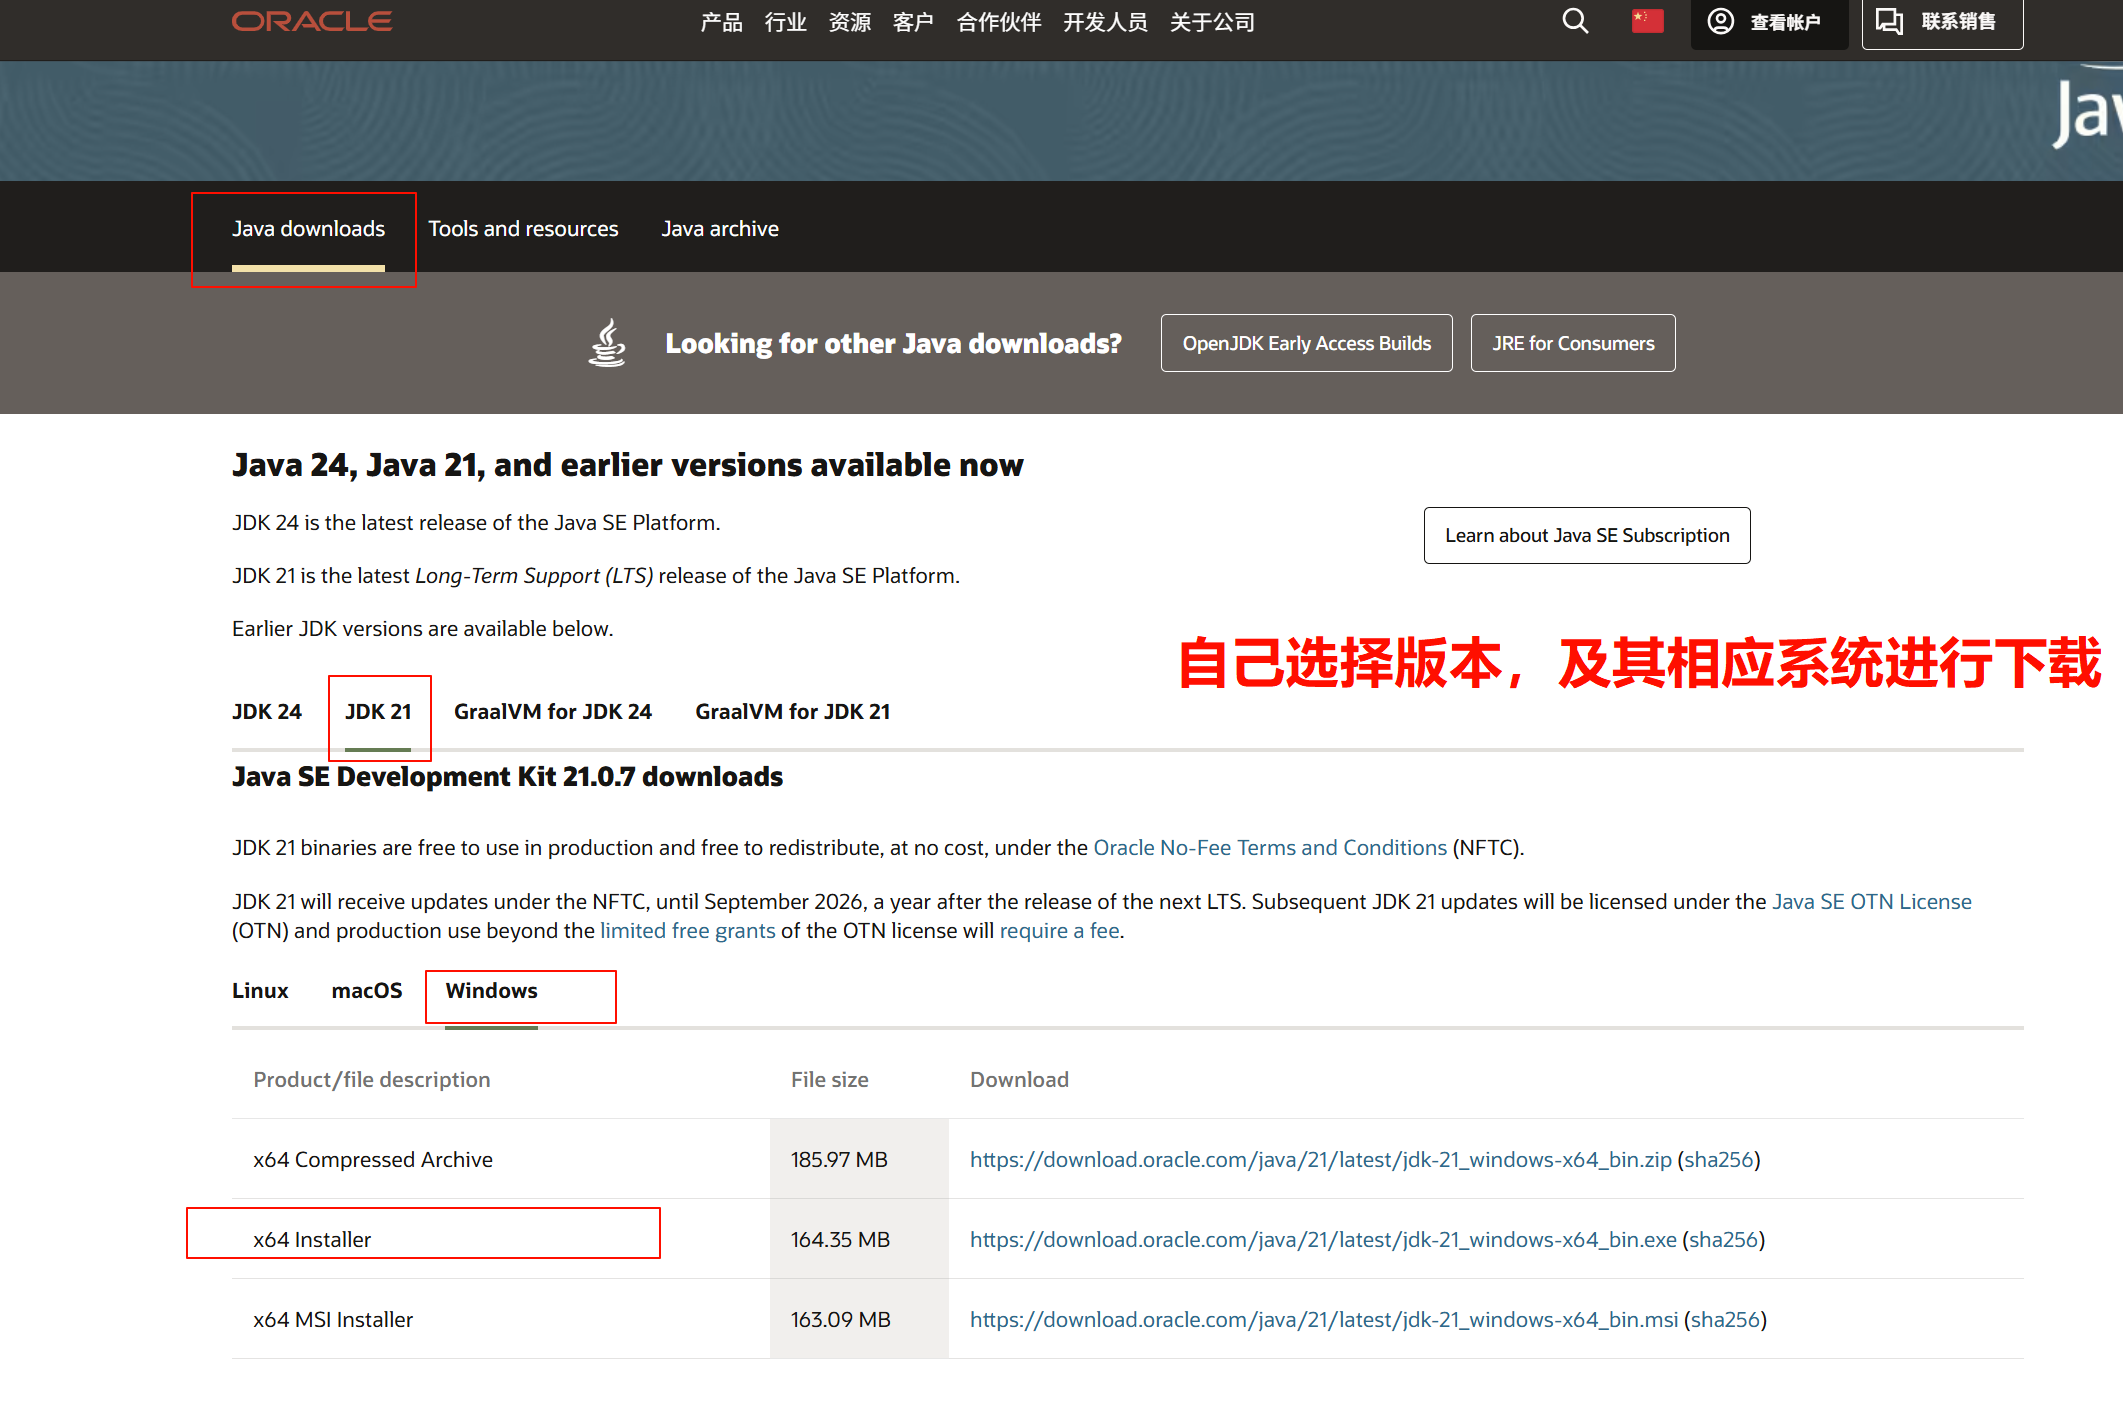This screenshot has height=1413, width=2123.
Task: Open the 资源 resources menu
Action: coord(849,22)
